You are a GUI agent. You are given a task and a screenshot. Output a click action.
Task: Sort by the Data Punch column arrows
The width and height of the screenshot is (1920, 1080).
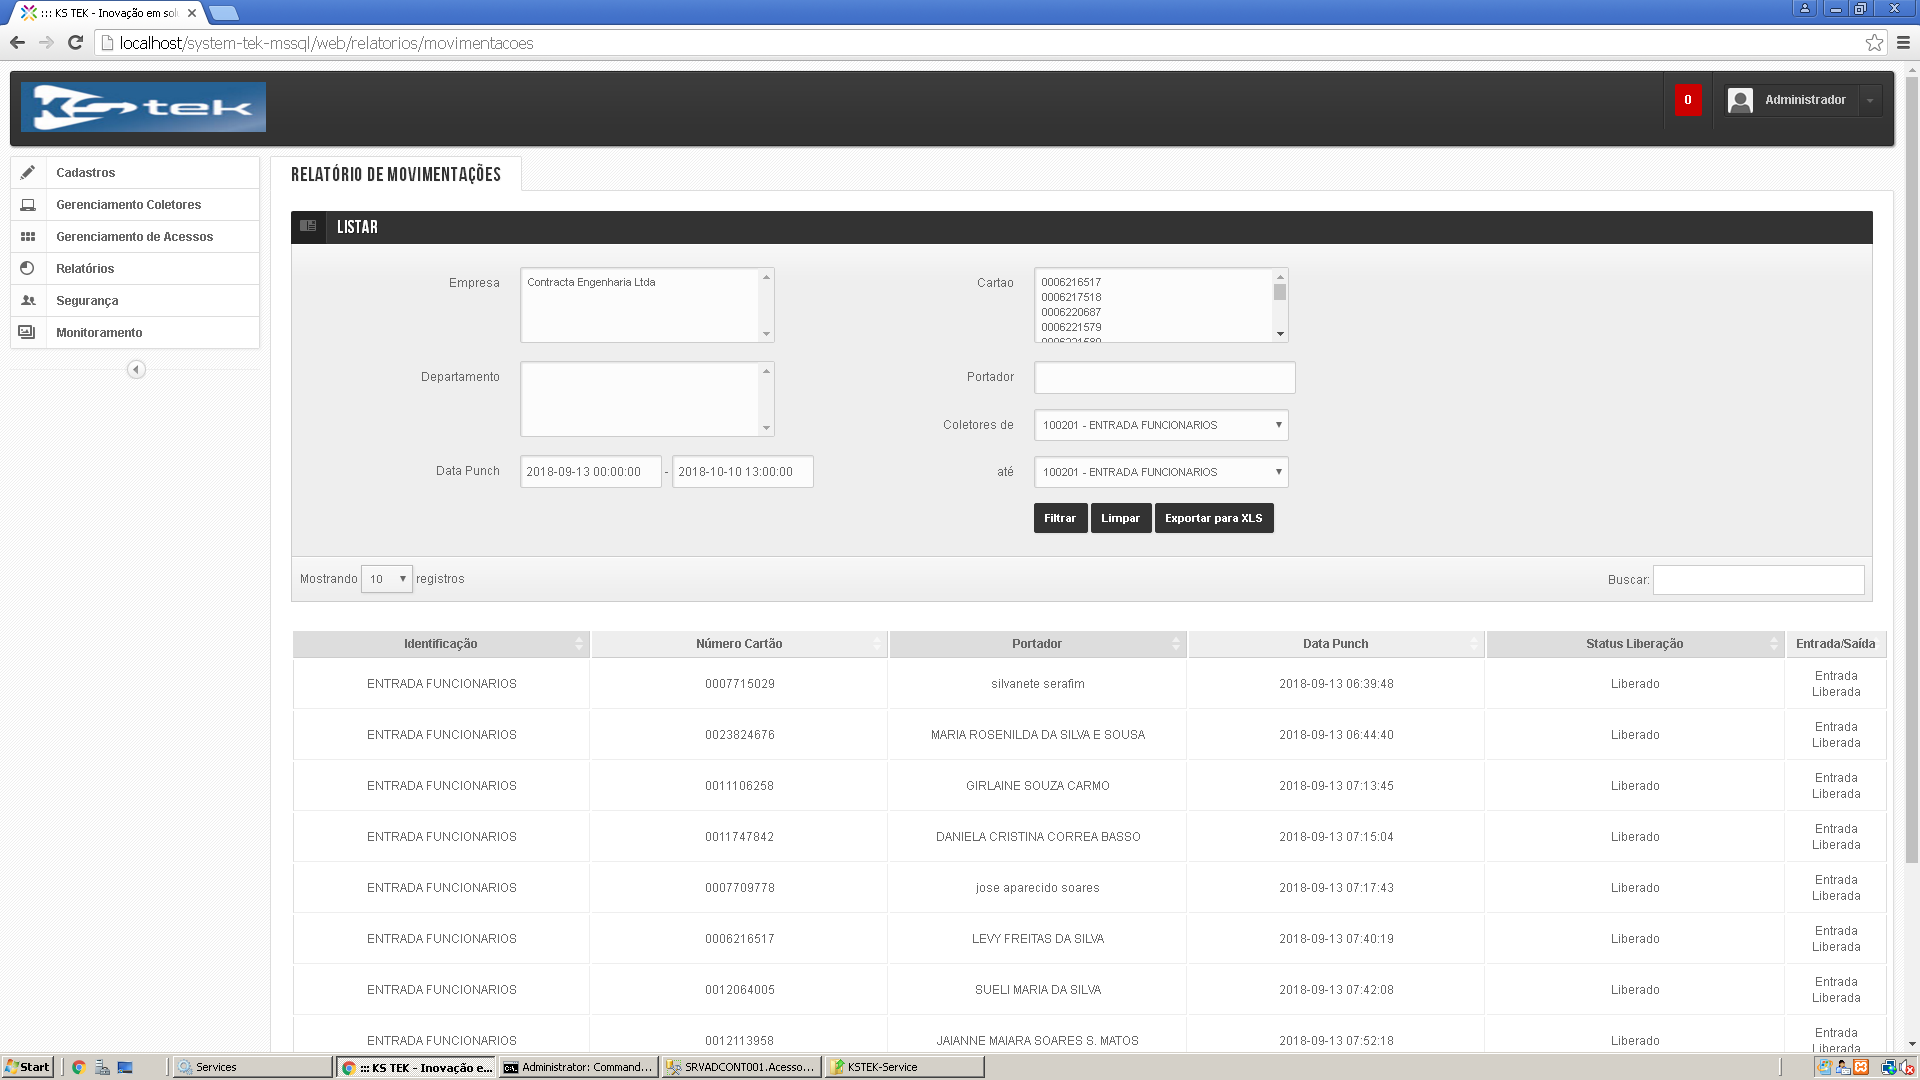tap(1474, 644)
